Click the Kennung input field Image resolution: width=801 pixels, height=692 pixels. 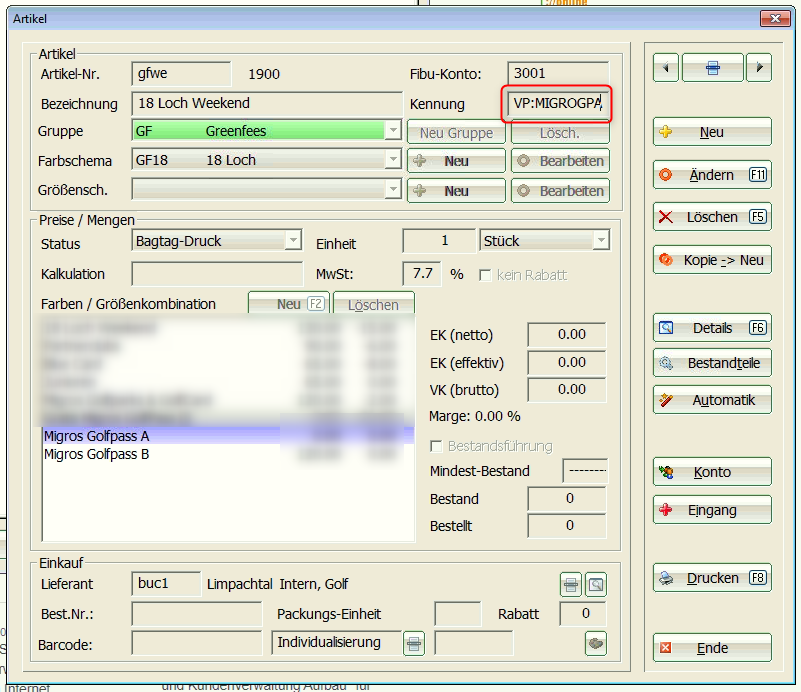(556, 103)
